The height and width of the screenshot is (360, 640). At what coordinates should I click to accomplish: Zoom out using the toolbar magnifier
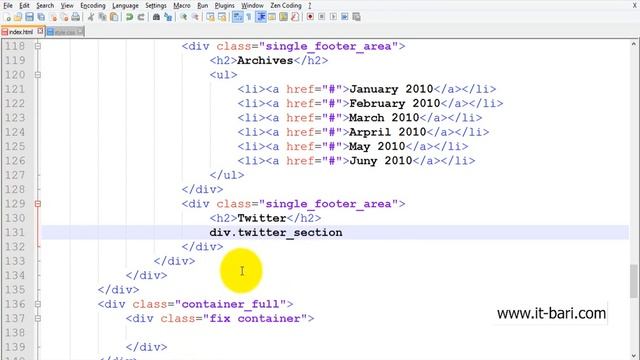pos(195,17)
